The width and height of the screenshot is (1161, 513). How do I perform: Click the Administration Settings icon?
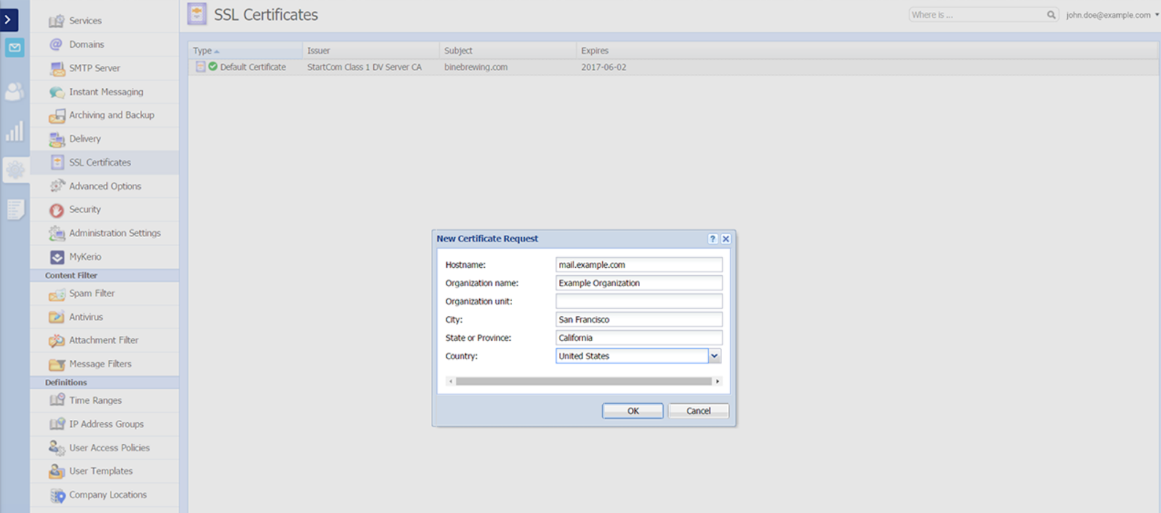coord(56,233)
